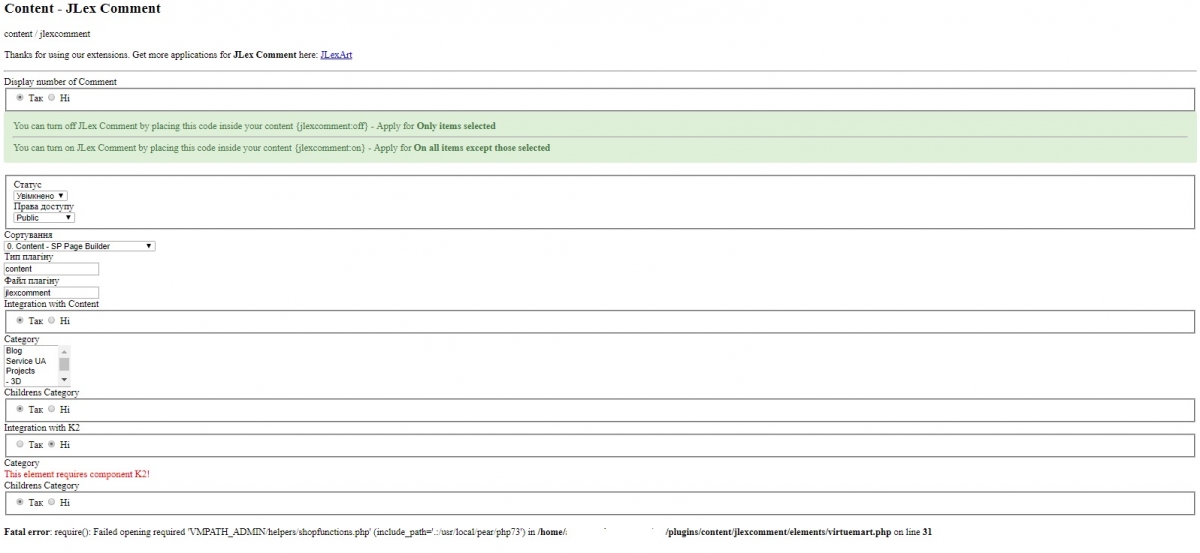
Task: Select 'Так' for Display number of Comment
Action: pos(20,98)
